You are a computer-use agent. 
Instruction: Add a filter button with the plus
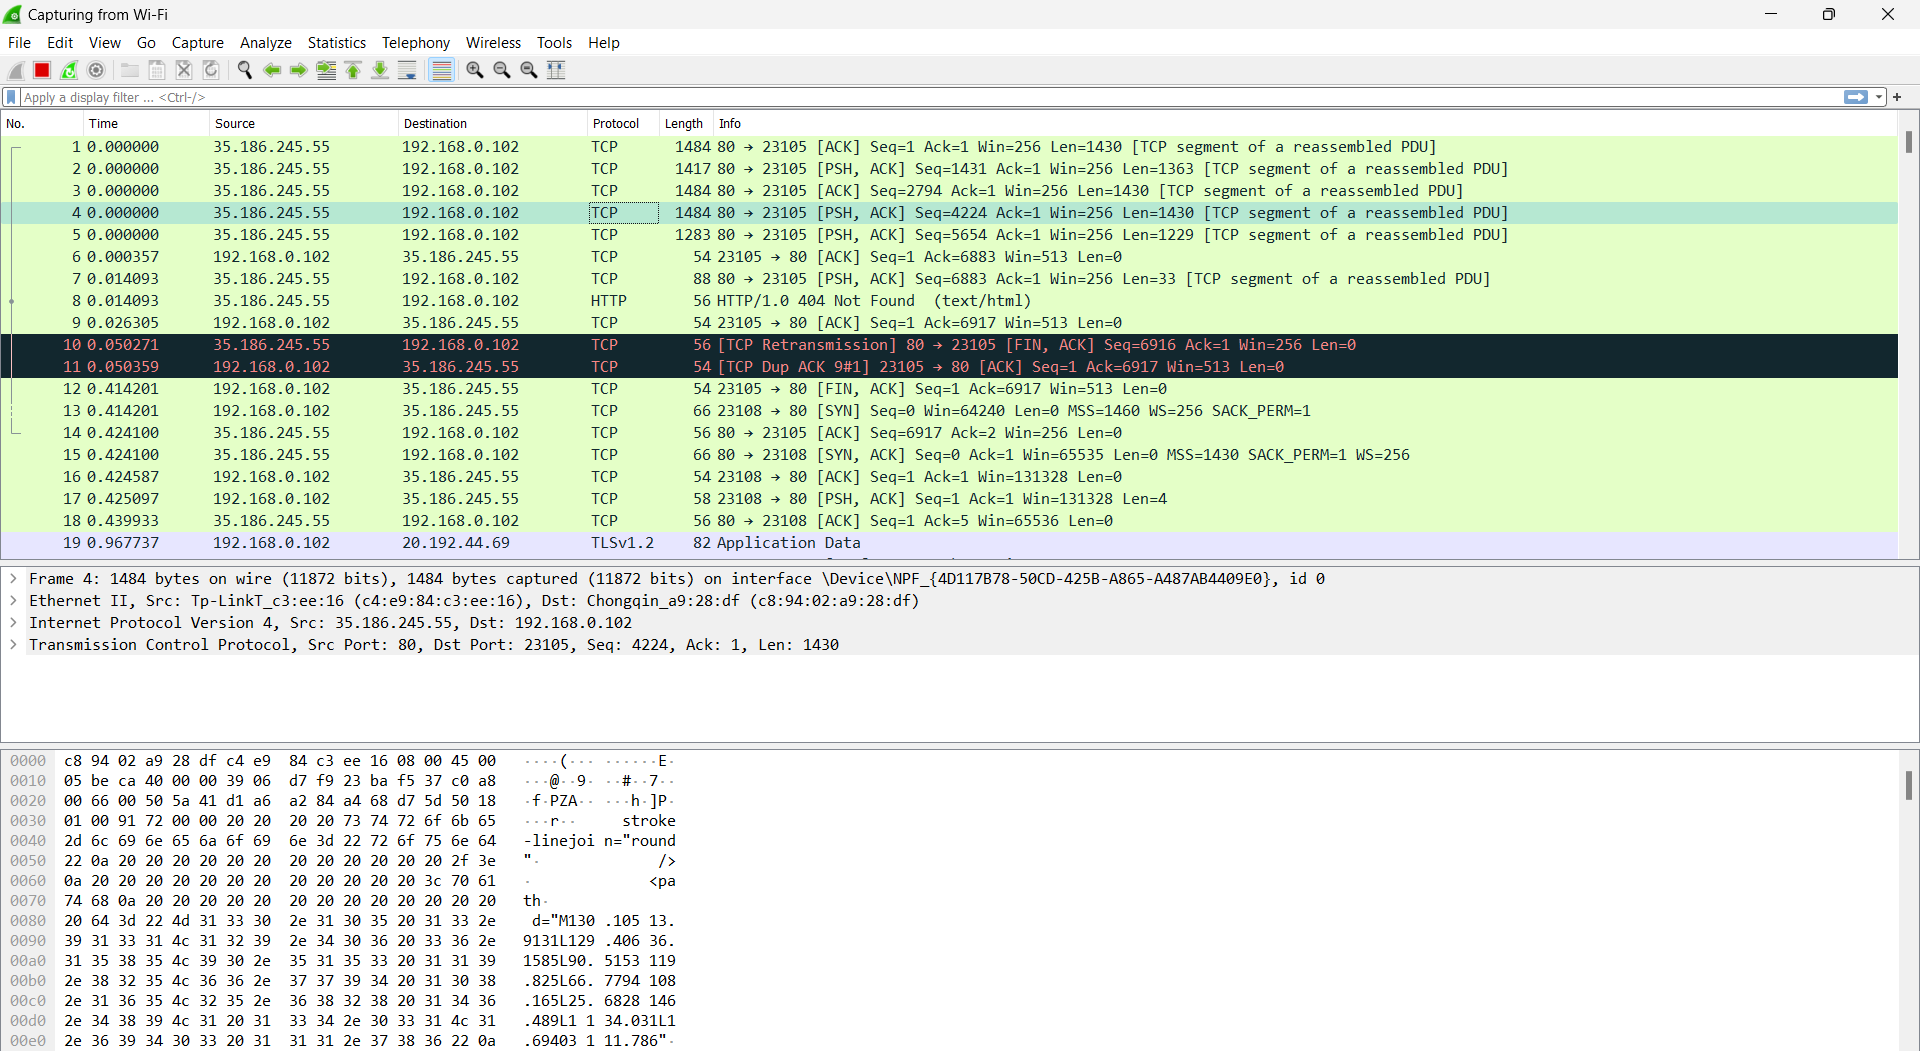pos(1897,97)
